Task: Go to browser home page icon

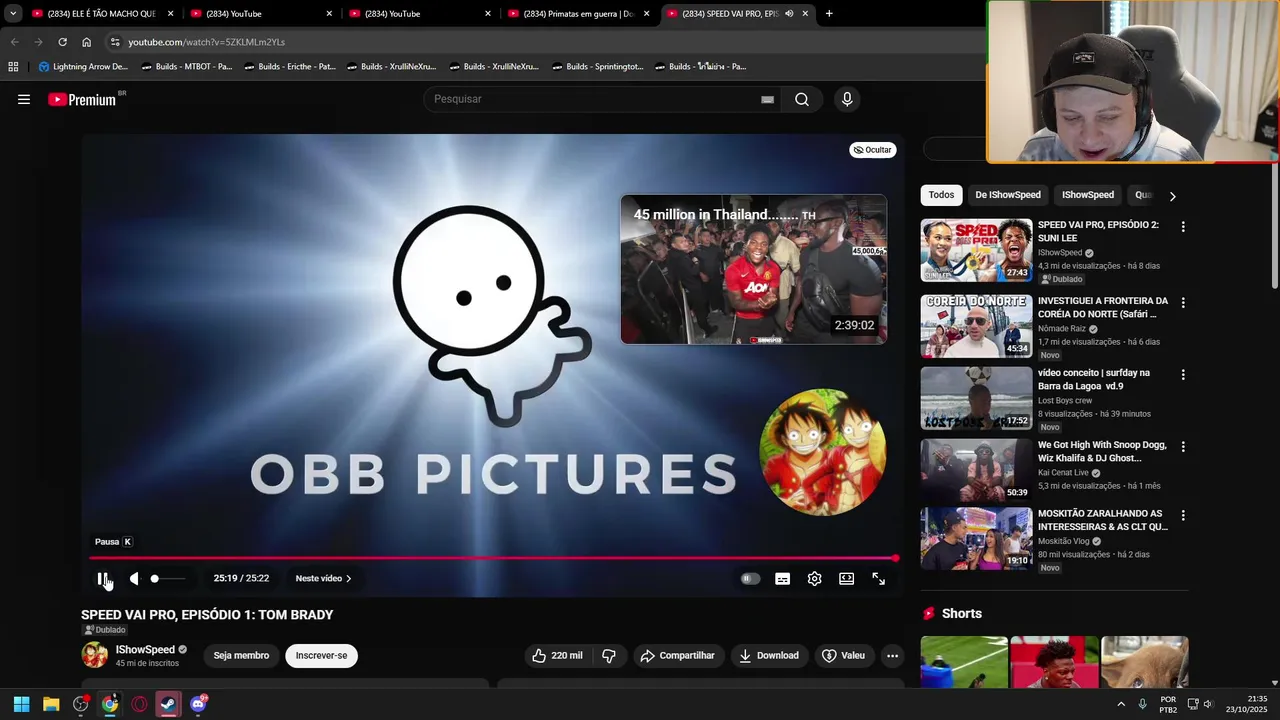Action: [86, 42]
